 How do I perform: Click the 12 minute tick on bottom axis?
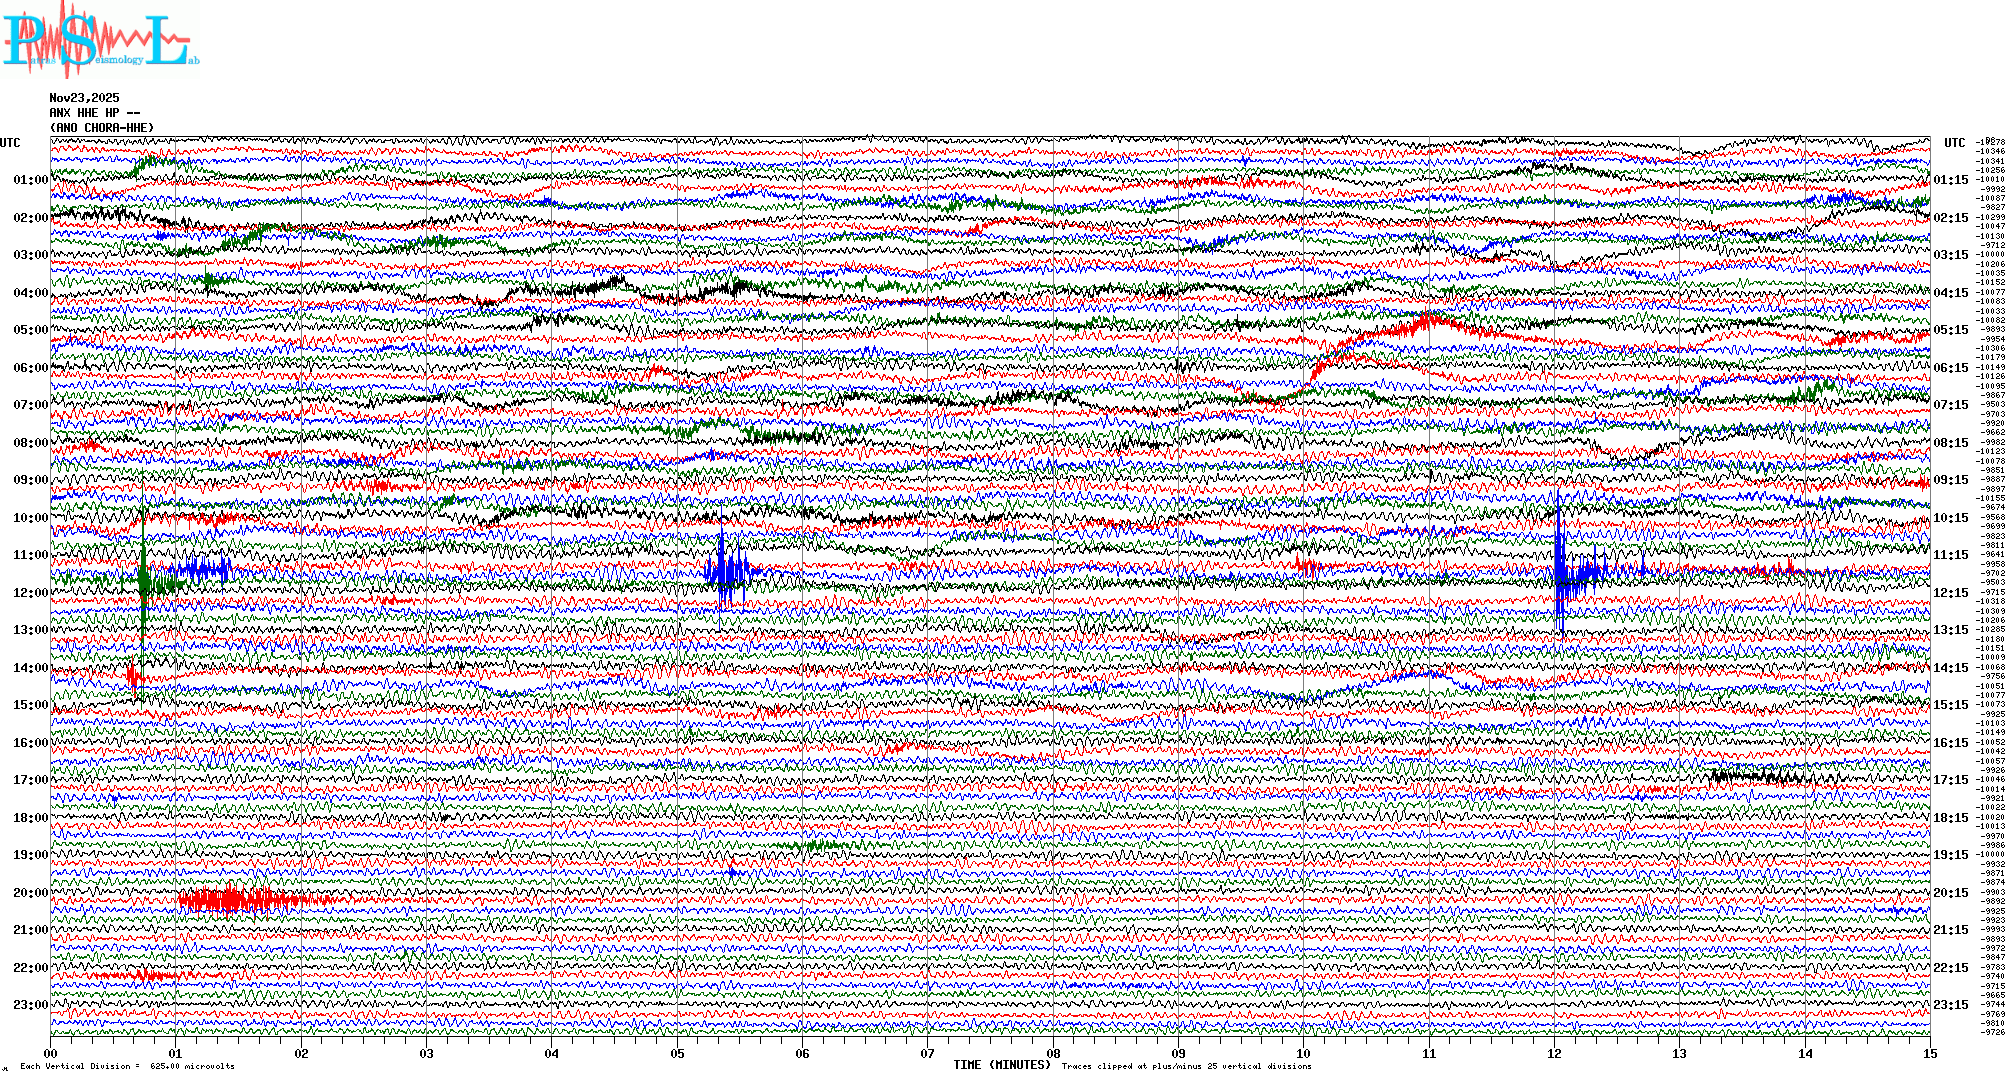click(1554, 1053)
